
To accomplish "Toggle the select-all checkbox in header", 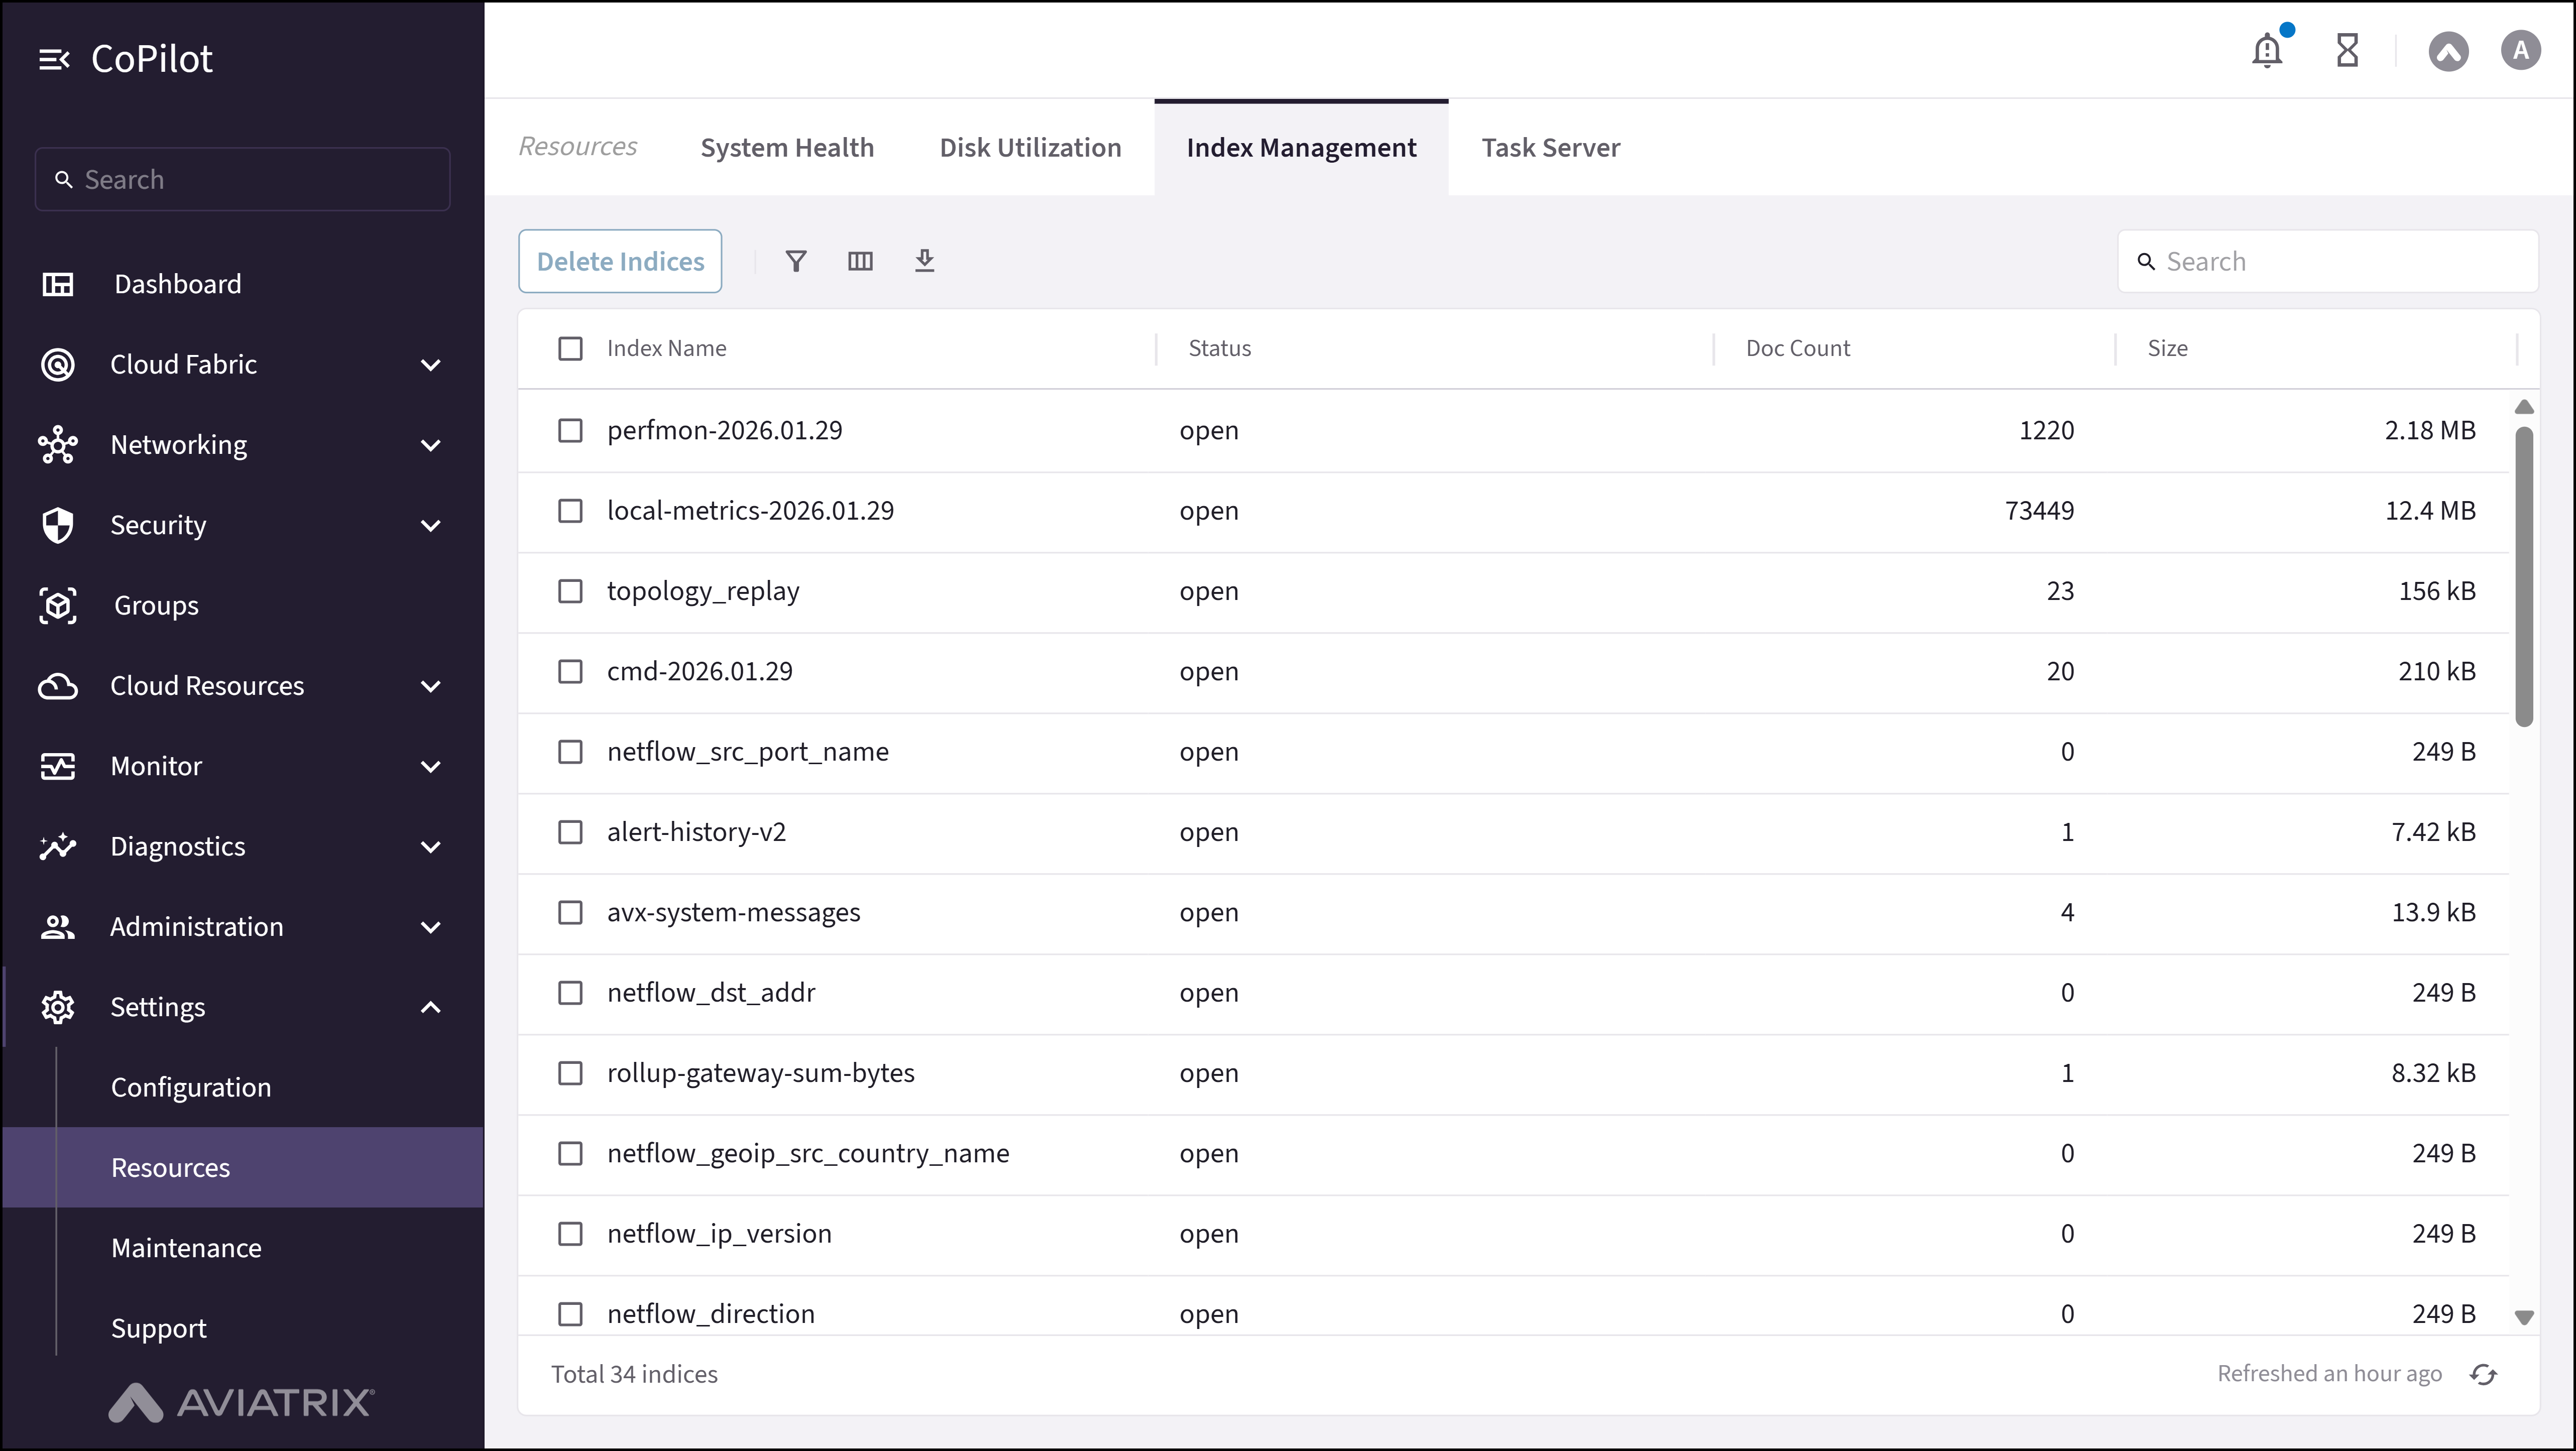I will [x=571, y=348].
